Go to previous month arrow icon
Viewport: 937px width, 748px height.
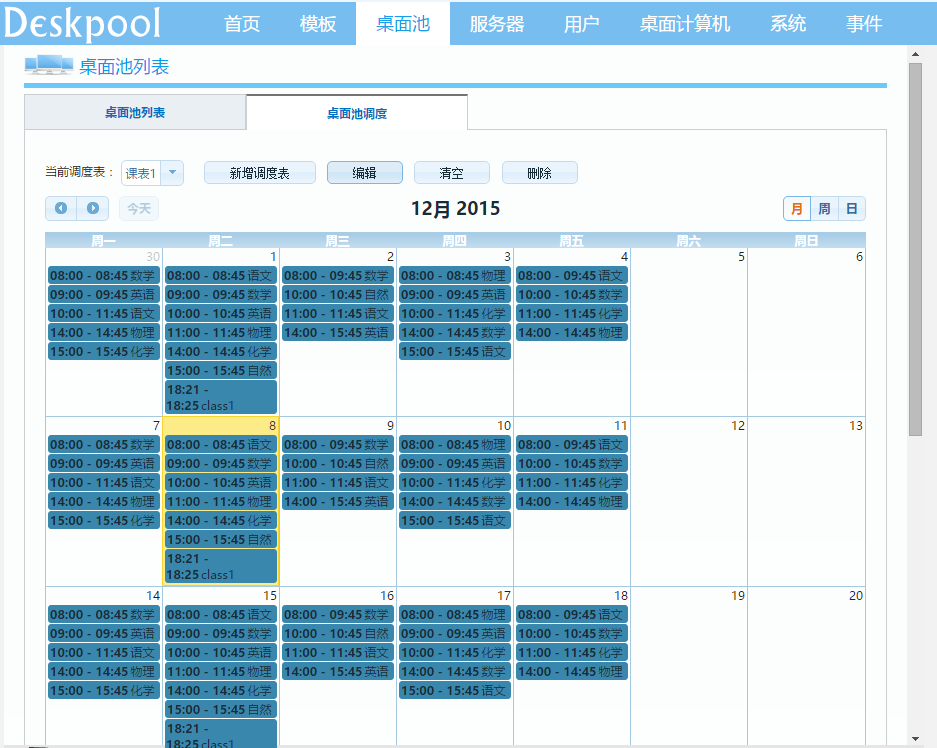(x=61, y=209)
